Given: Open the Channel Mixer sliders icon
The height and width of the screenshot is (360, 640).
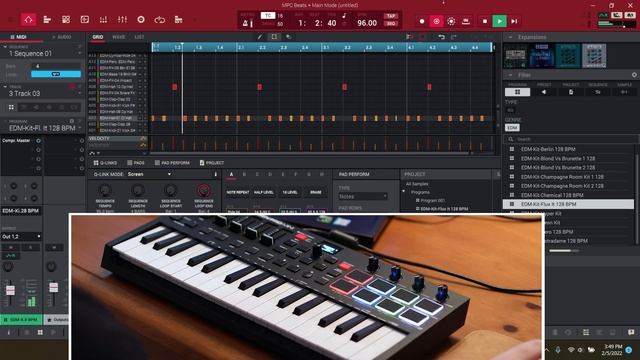Looking at the screenshot, I should pos(122,20).
